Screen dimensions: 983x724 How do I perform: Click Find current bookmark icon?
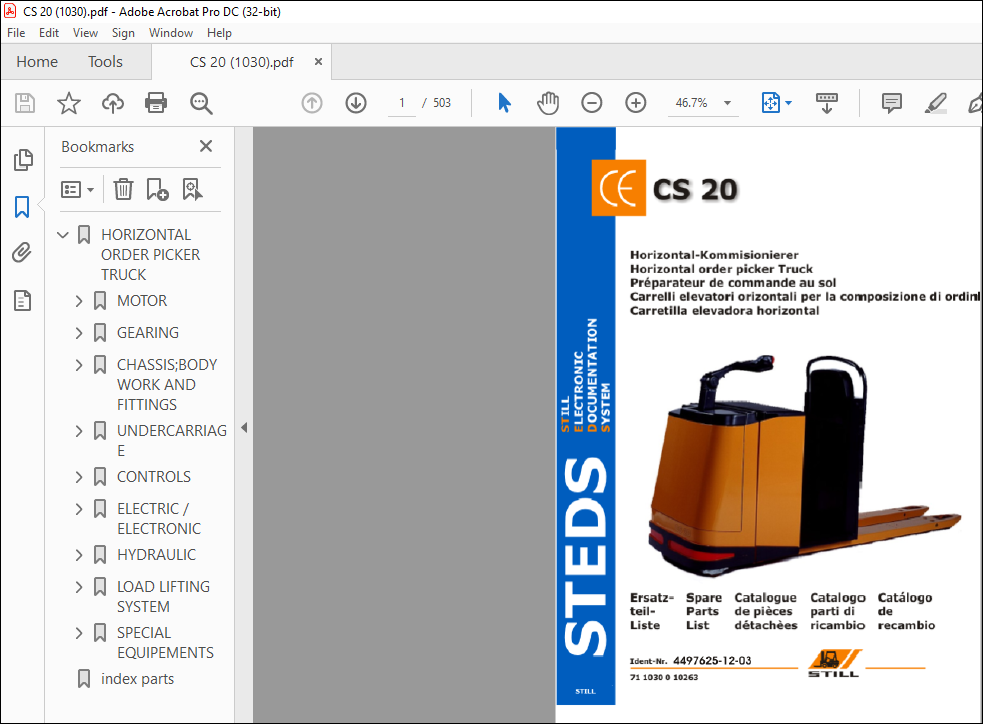[192, 189]
